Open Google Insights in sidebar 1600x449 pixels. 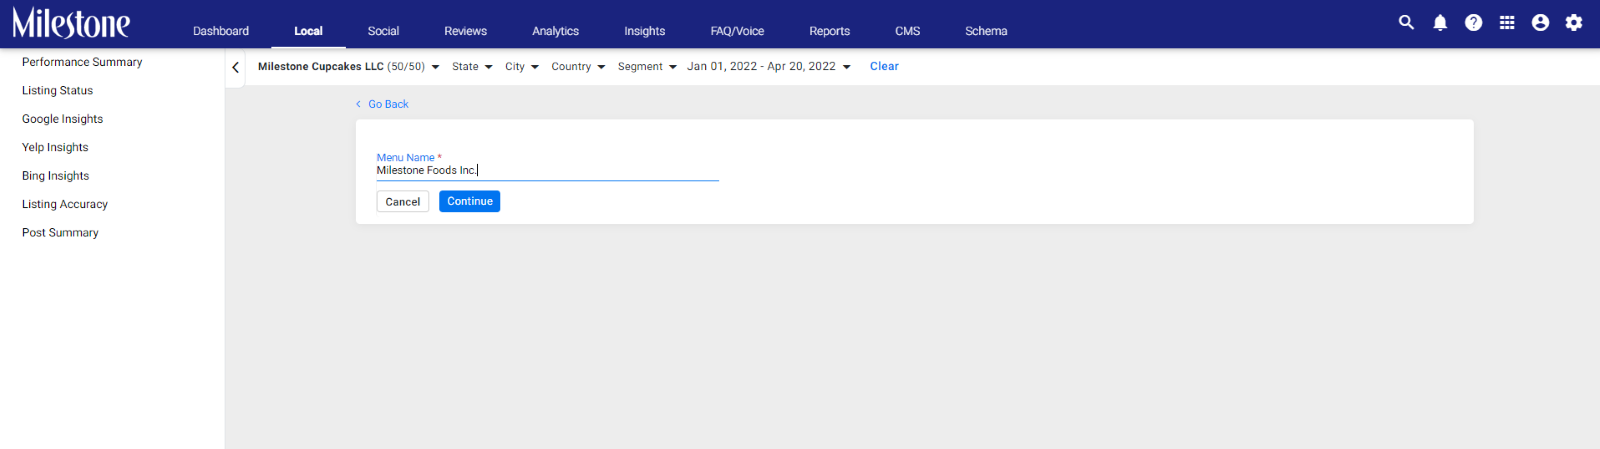[62, 119]
